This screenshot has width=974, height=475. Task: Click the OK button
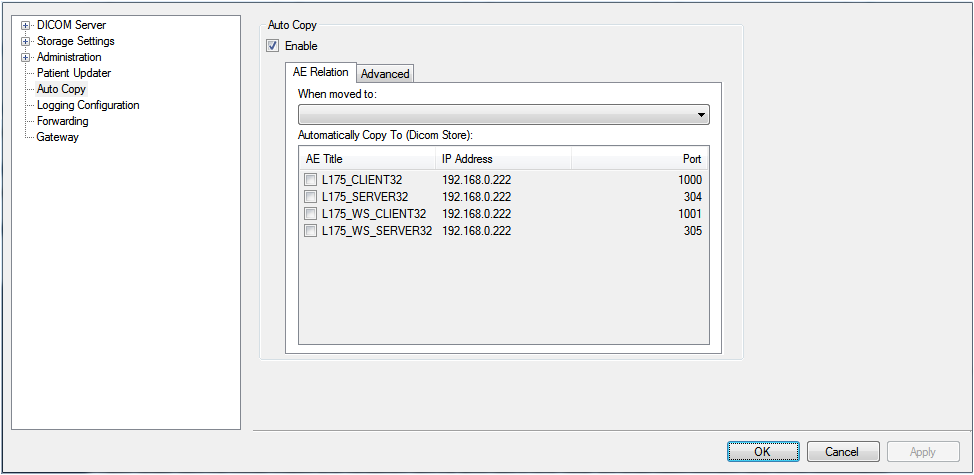[762, 452]
